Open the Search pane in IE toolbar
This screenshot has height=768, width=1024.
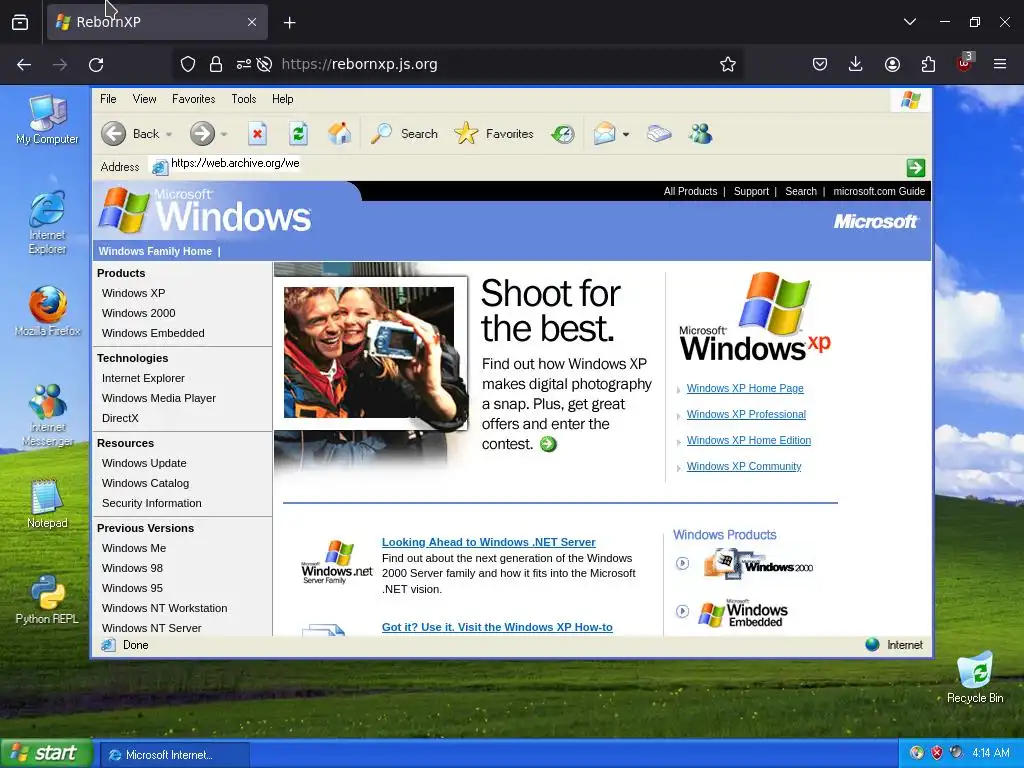404,134
